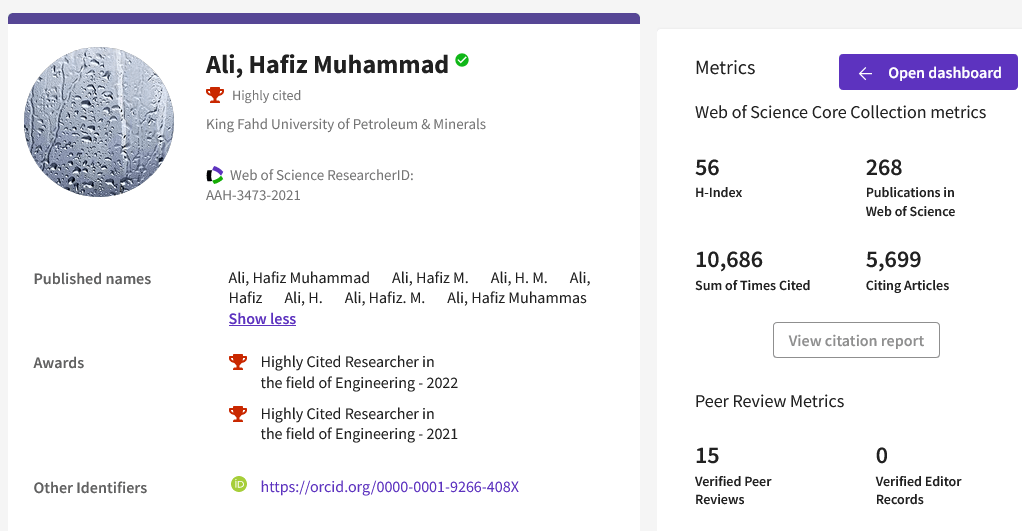Collapse published names with Show less
This screenshot has width=1022, height=531.
click(262, 319)
